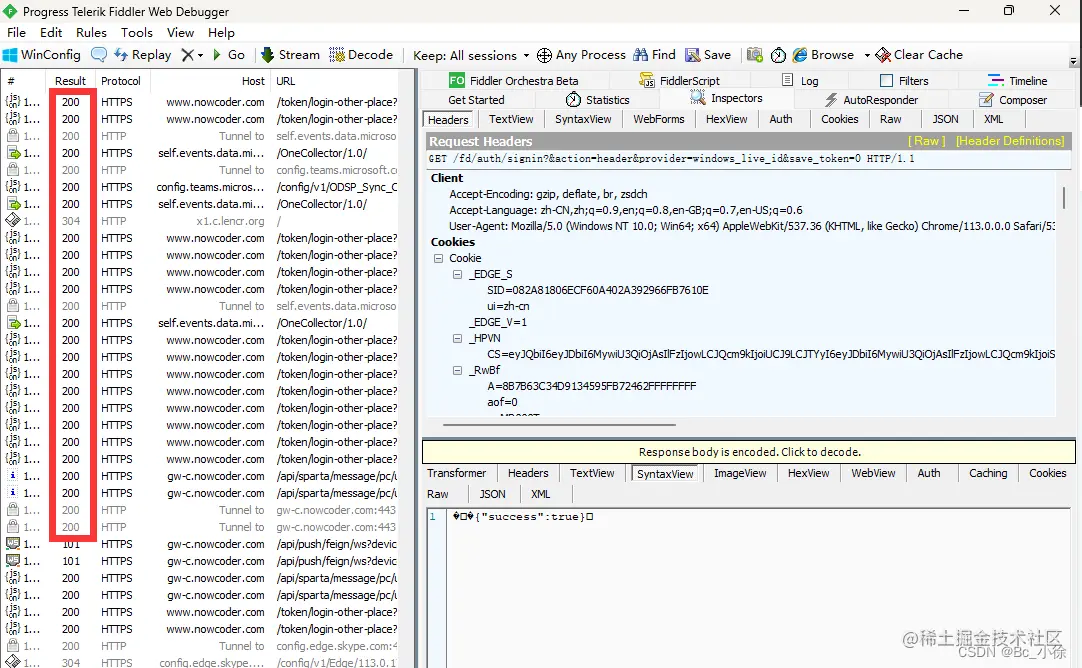1082x668 pixels.
Task: Collapse the _EDGE_S cookie node
Action: pos(457,274)
